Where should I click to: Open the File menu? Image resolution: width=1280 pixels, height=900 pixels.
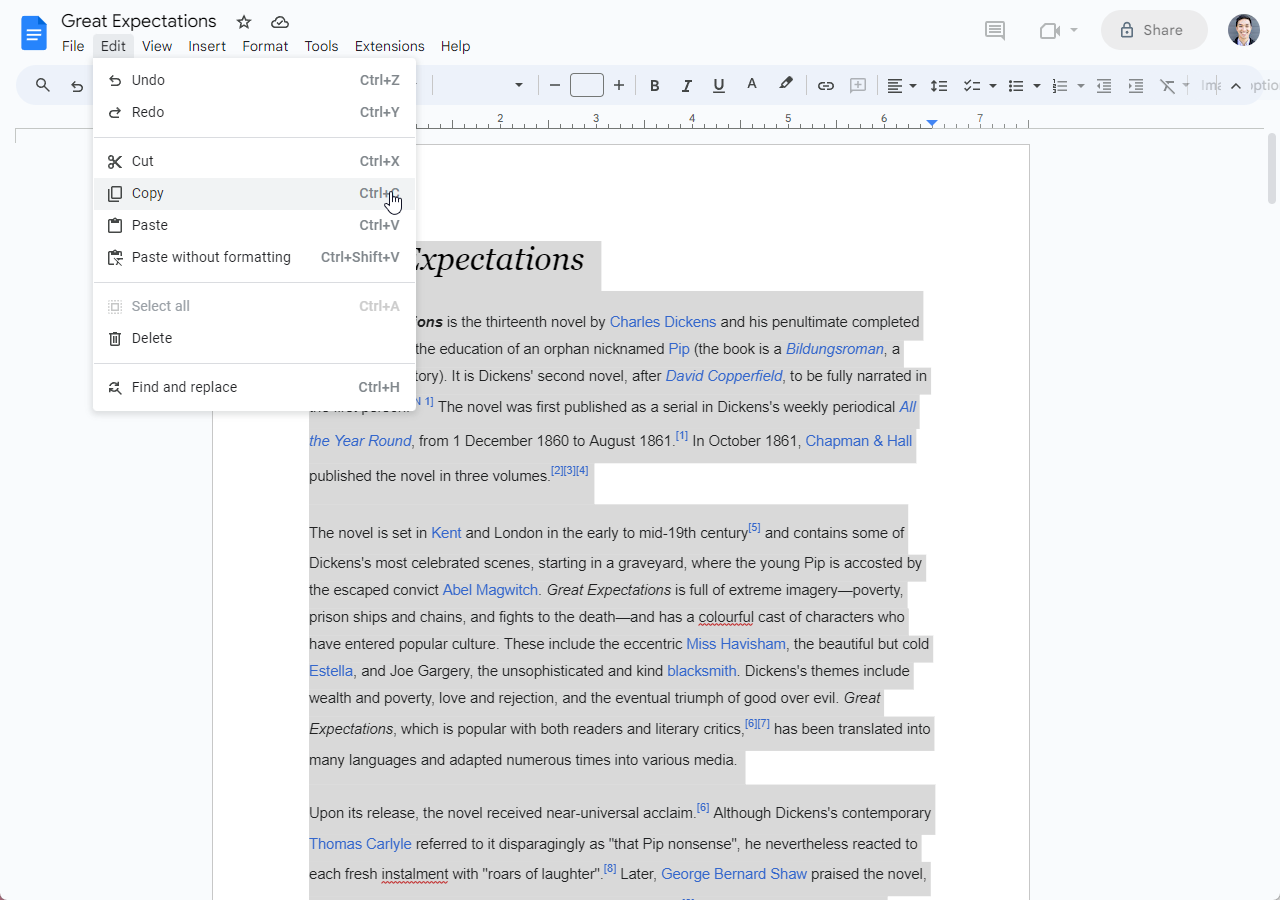(x=73, y=46)
